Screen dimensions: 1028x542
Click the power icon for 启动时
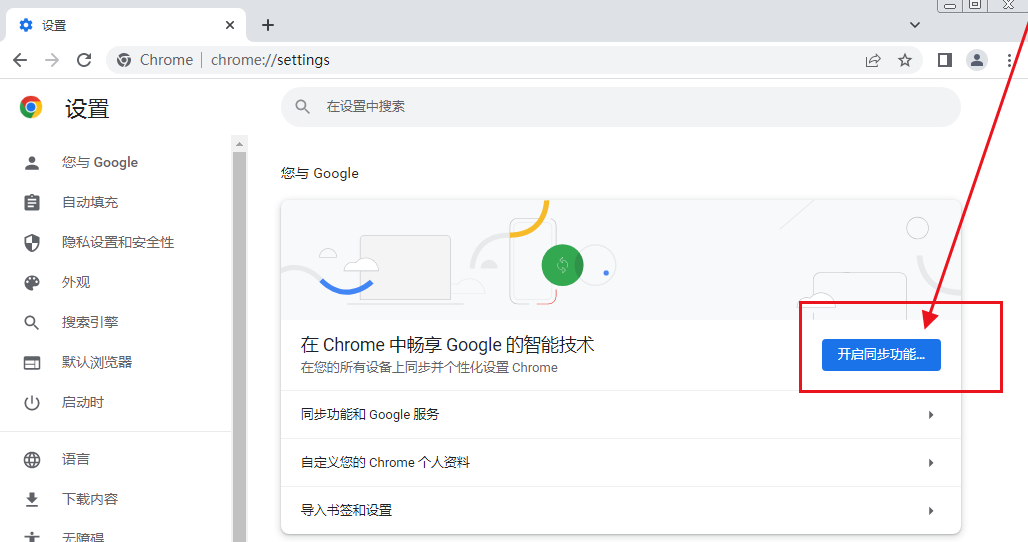coord(31,402)
